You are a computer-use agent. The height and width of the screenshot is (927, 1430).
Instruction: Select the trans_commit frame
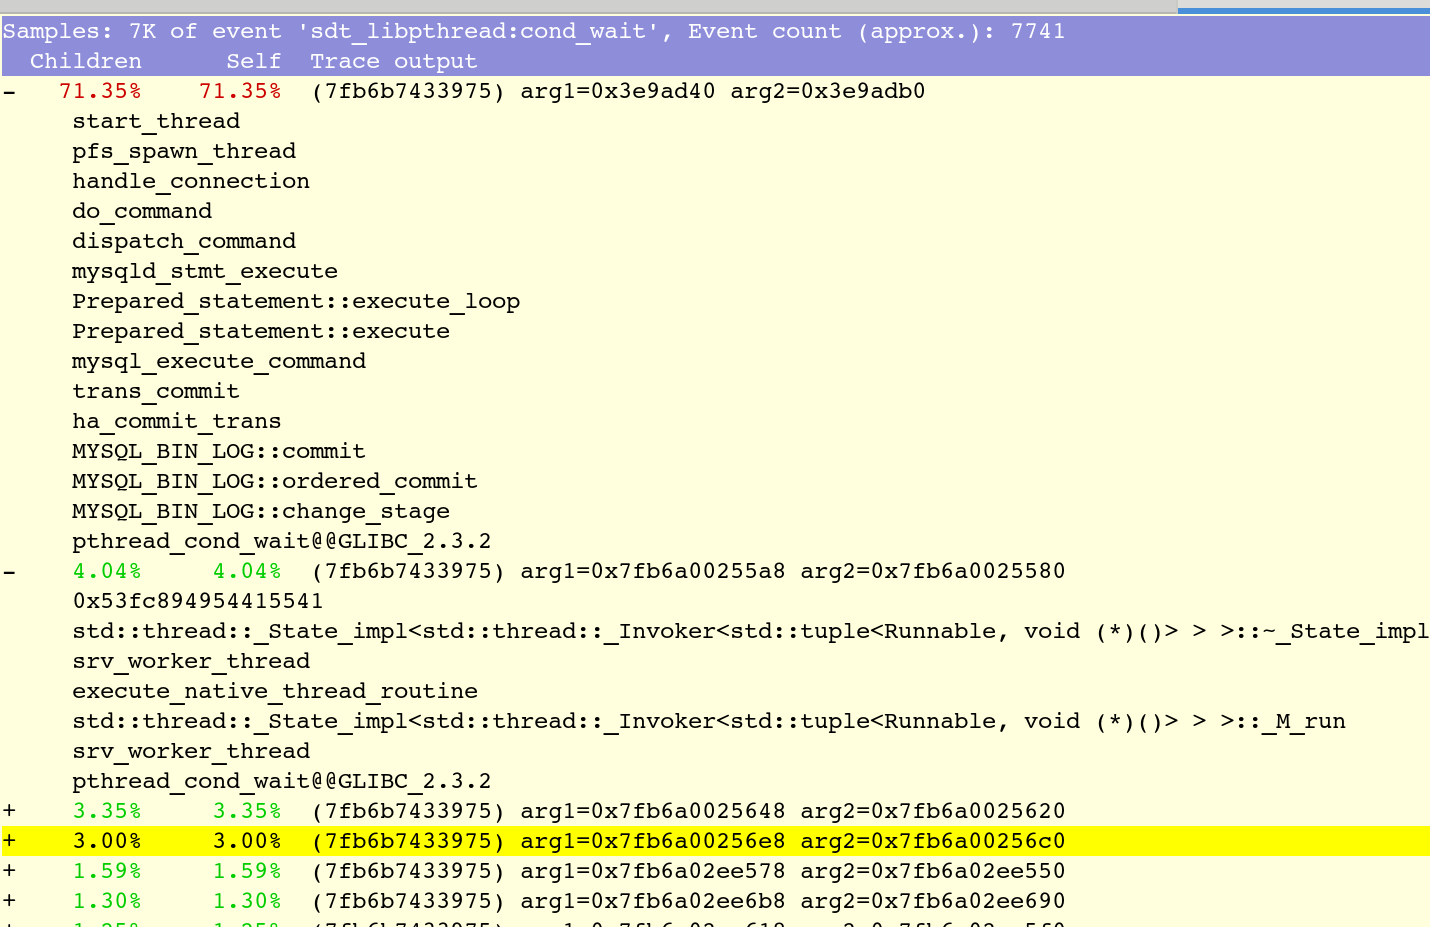[156, 391]
